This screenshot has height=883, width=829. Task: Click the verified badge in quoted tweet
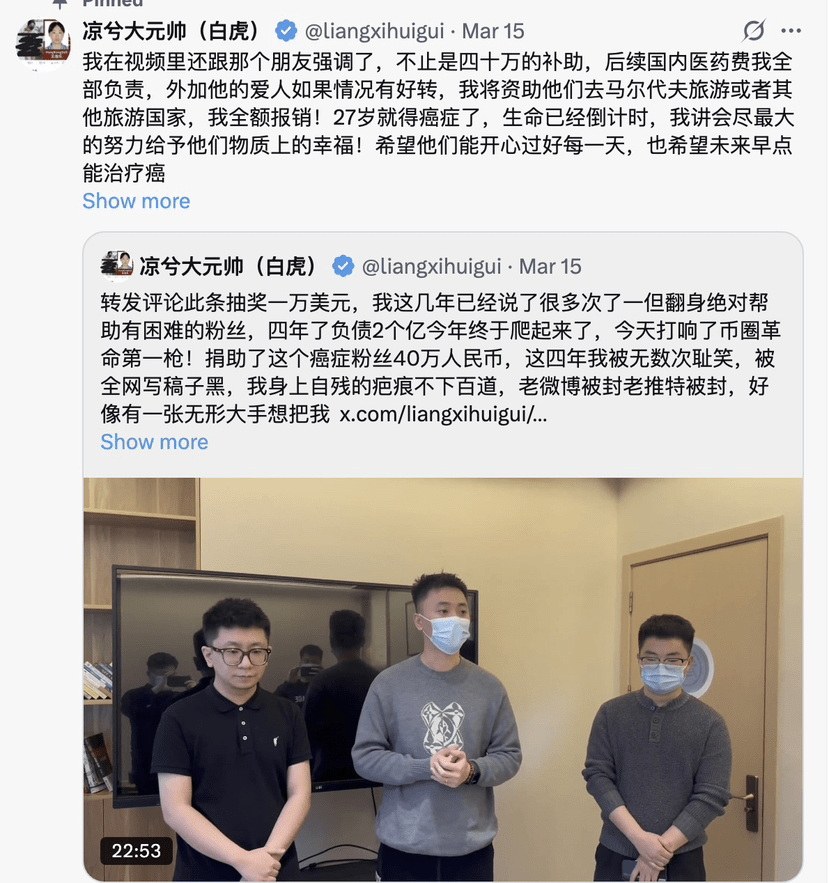(343, 266)
